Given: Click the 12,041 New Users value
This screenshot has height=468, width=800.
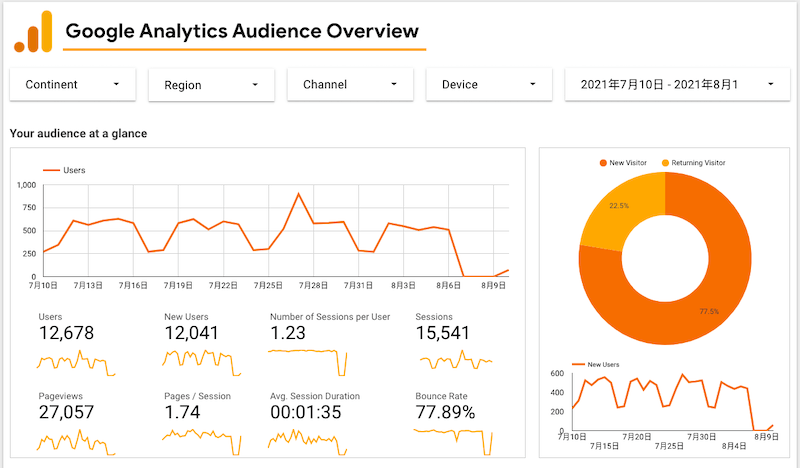Looking at the screenshot, I should pyautogui.click(x=191, y=333).
